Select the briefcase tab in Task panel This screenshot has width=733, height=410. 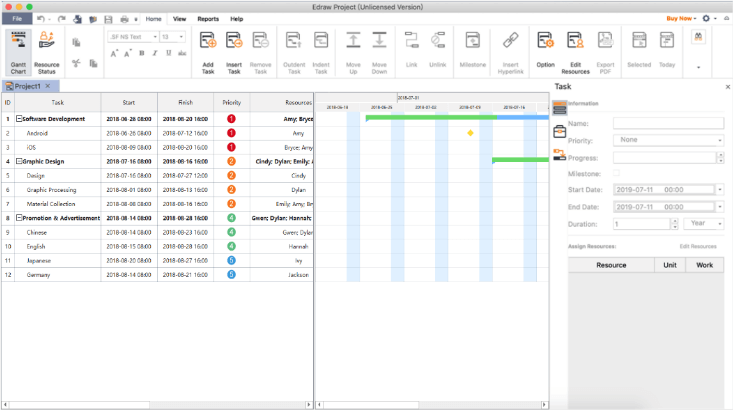[x=560, y=132]
